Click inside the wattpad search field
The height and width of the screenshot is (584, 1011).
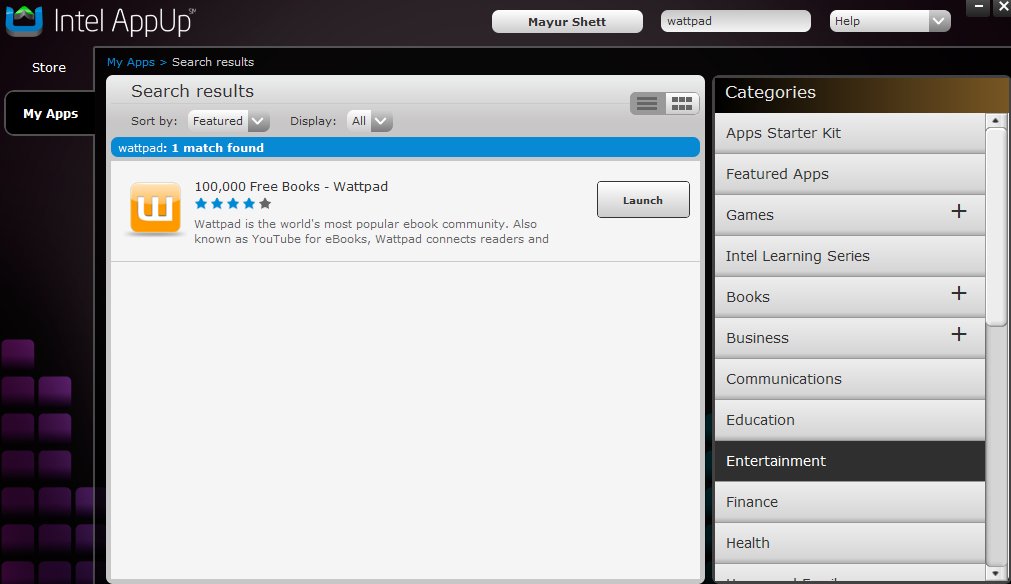click(x=735, y=20)
